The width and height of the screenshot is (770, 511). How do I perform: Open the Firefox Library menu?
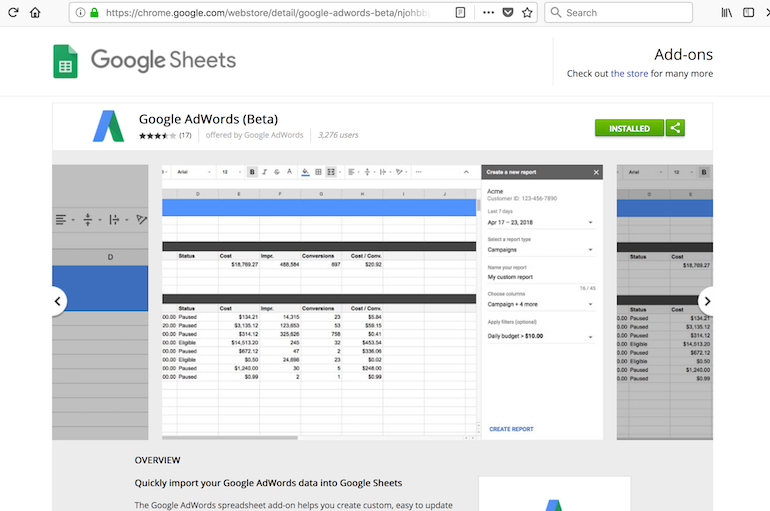[726, 12]
